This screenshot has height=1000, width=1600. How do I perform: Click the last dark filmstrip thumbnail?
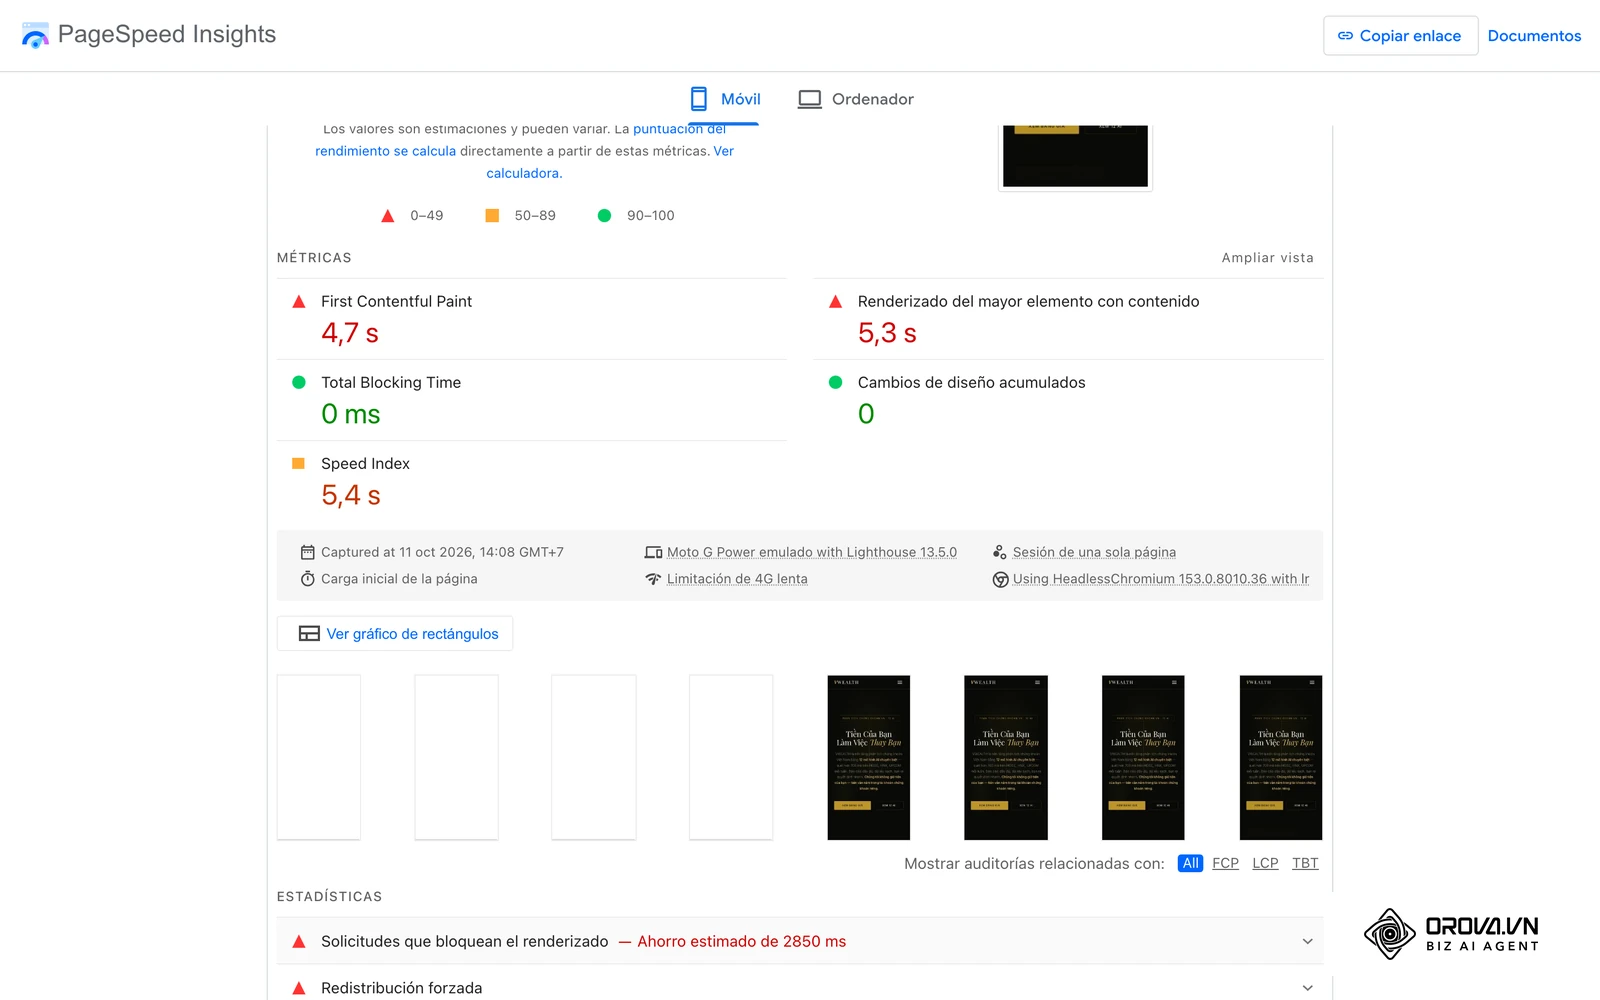point(1281,757)
